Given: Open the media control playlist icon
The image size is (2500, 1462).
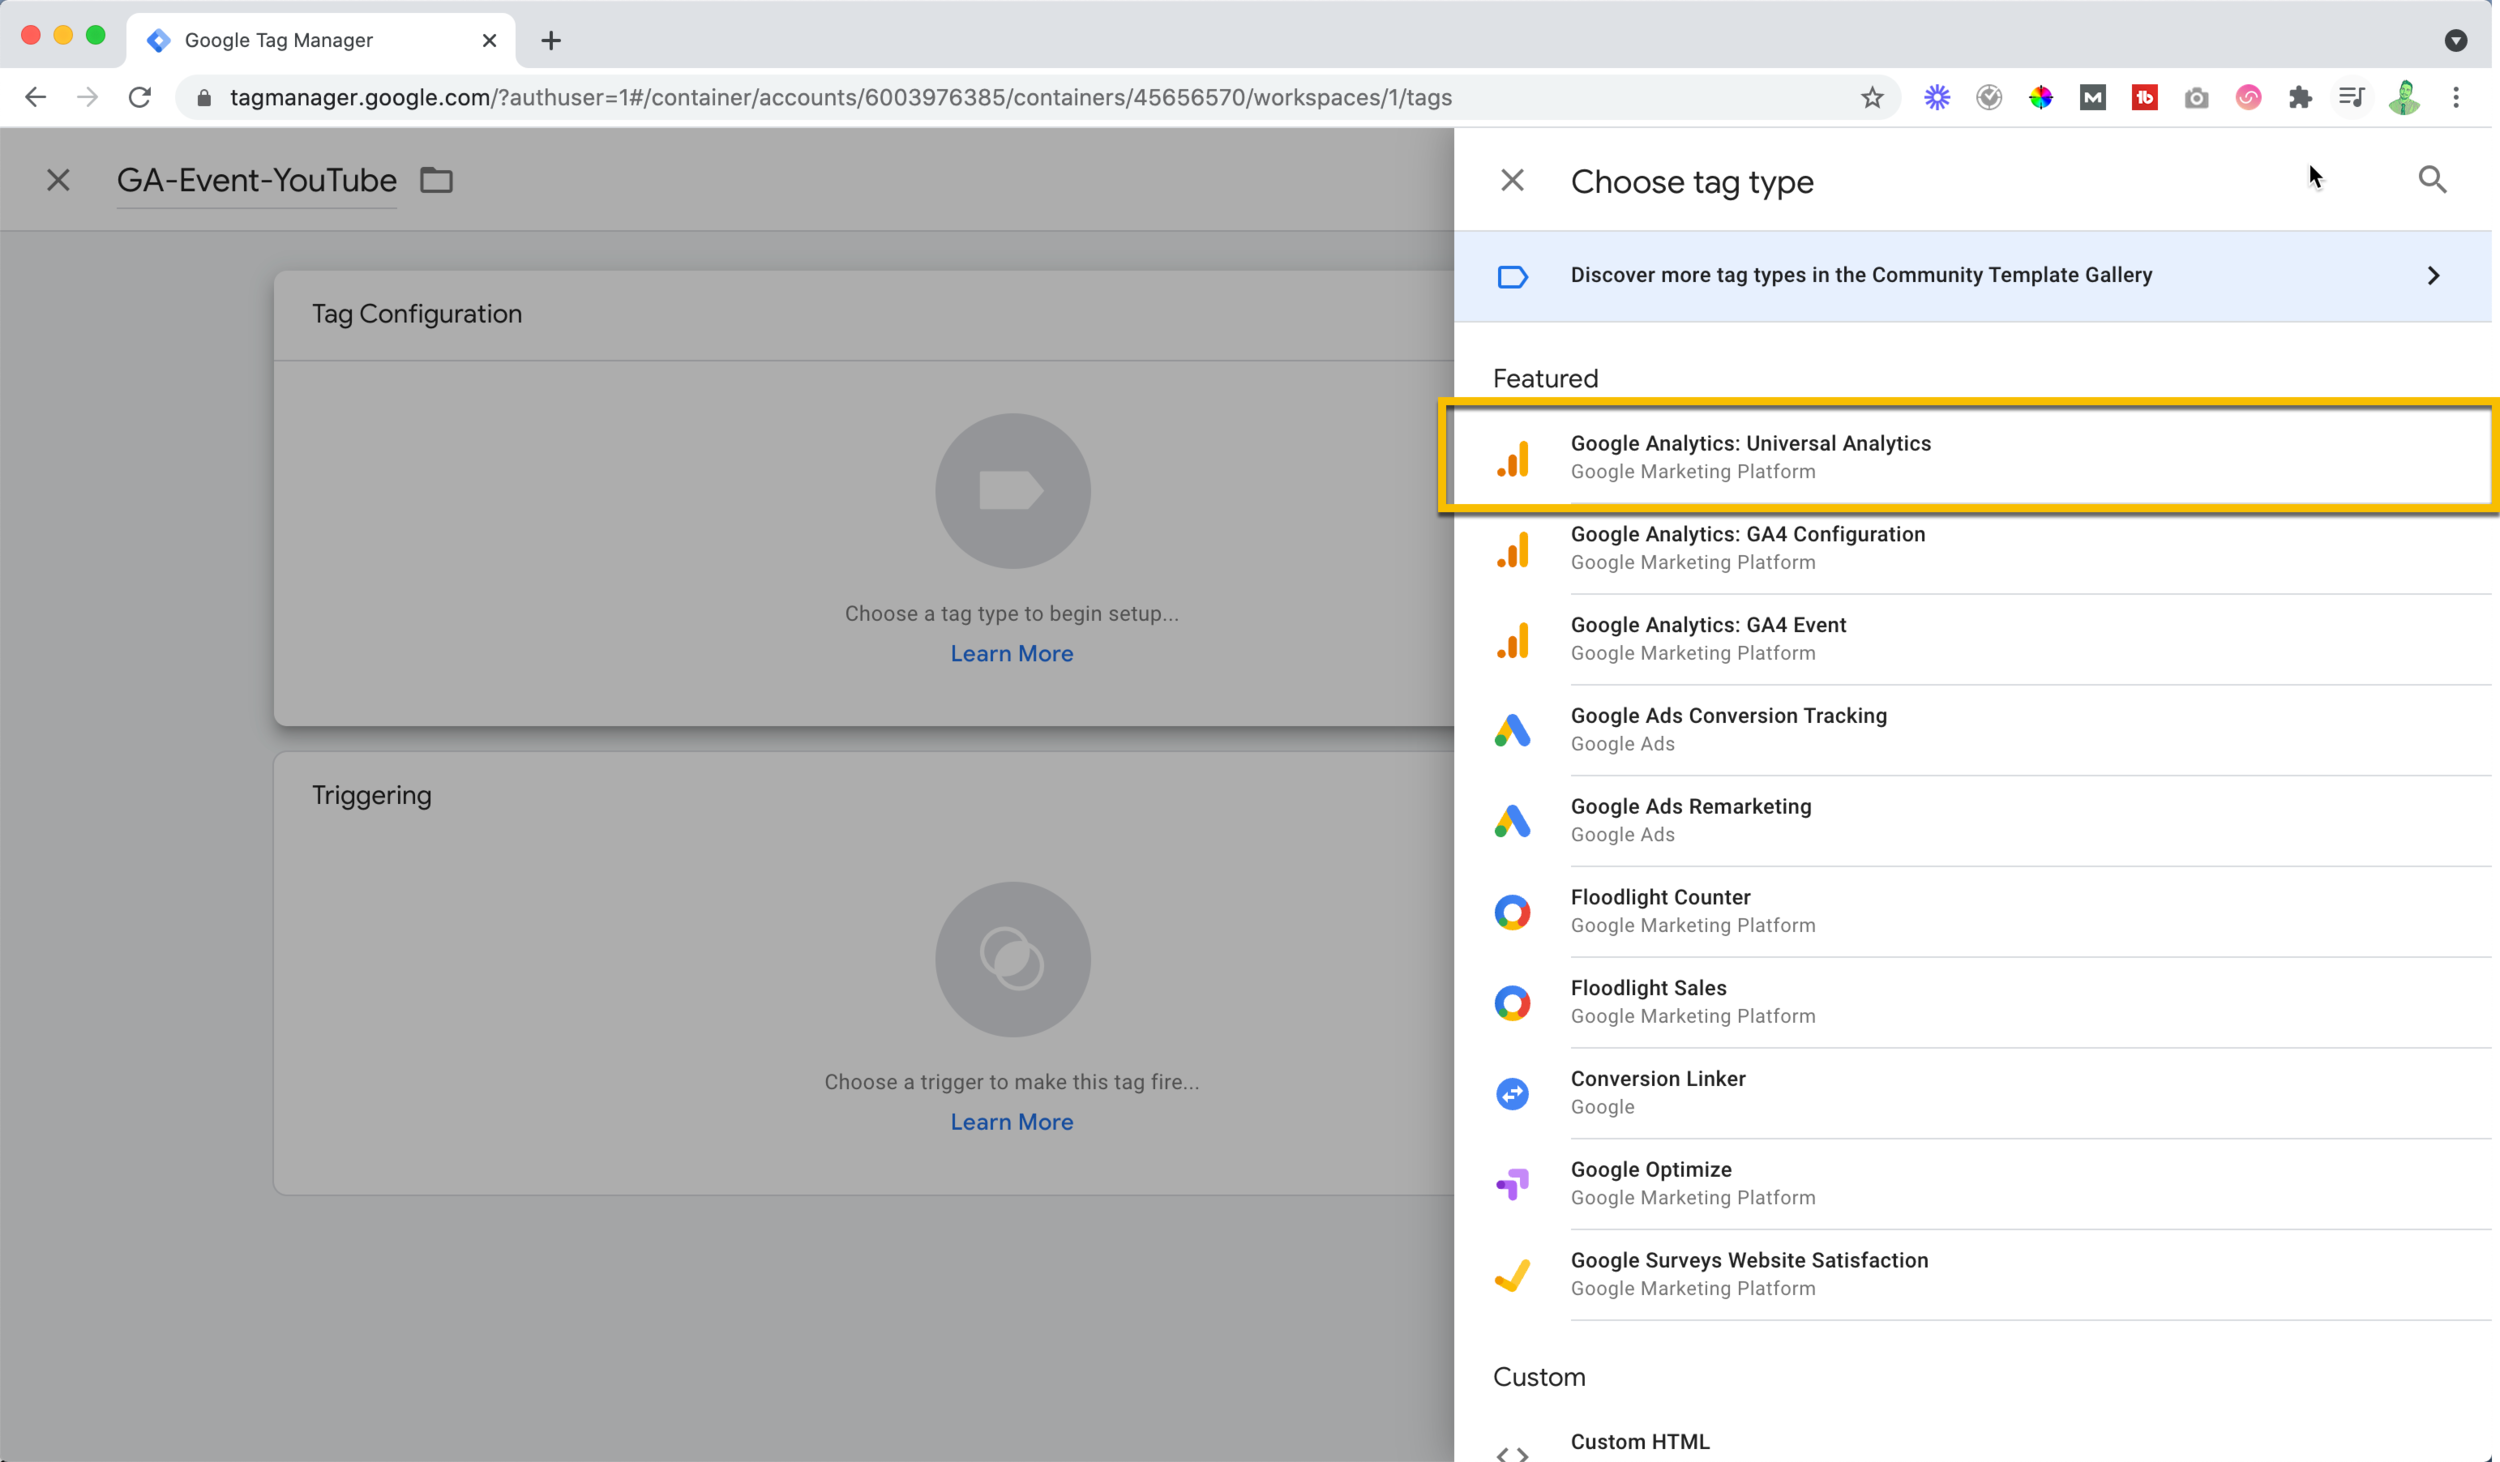Looking at the screenshot, I should coord(2352,98).
